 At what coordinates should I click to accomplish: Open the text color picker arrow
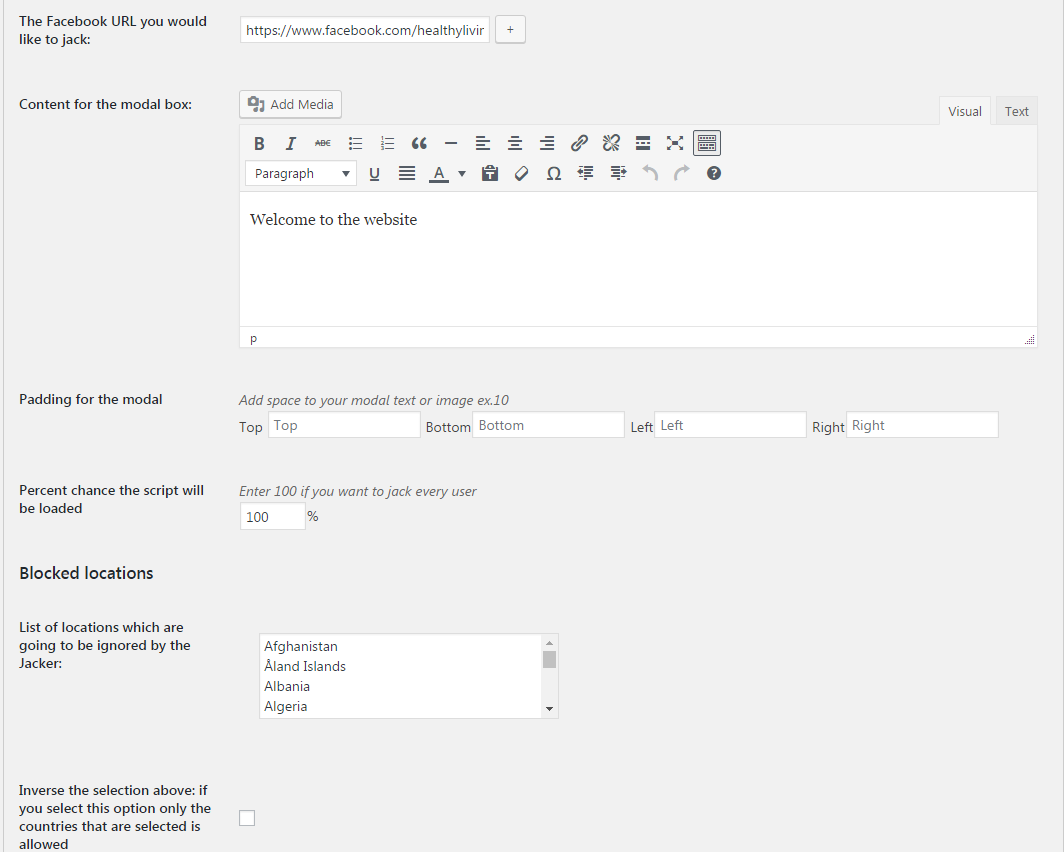(x=462, y=174)
